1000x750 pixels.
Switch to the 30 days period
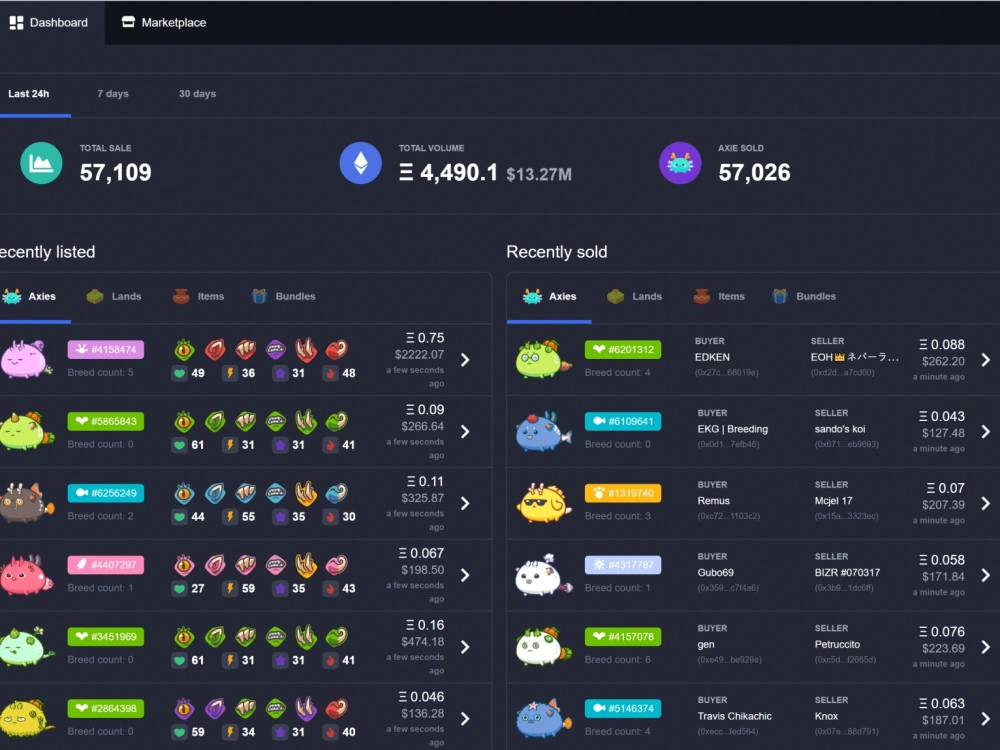(x=197, y=94)
